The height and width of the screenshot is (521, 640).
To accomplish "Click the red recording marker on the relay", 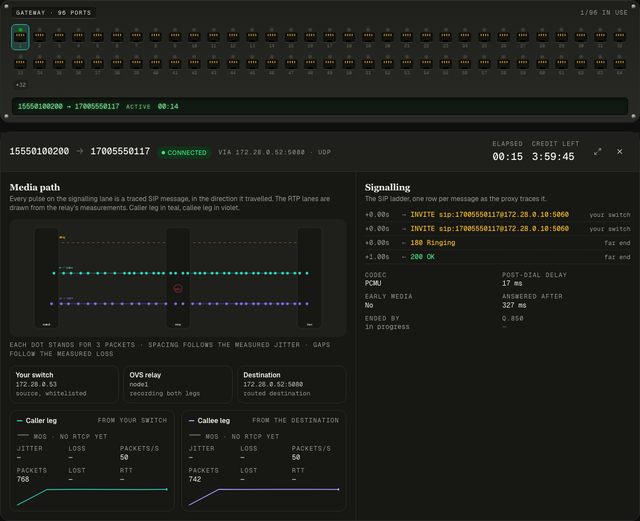I will (x=178, y=289).
